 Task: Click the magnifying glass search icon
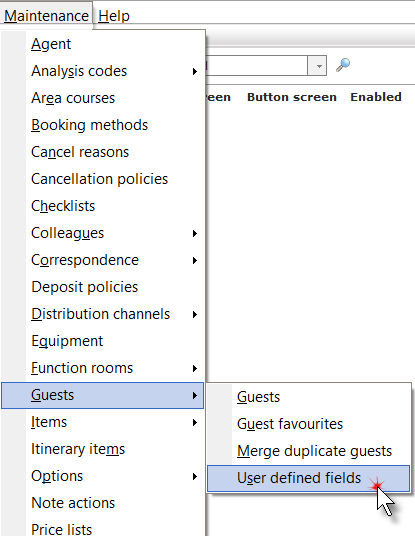click(343, 65)
